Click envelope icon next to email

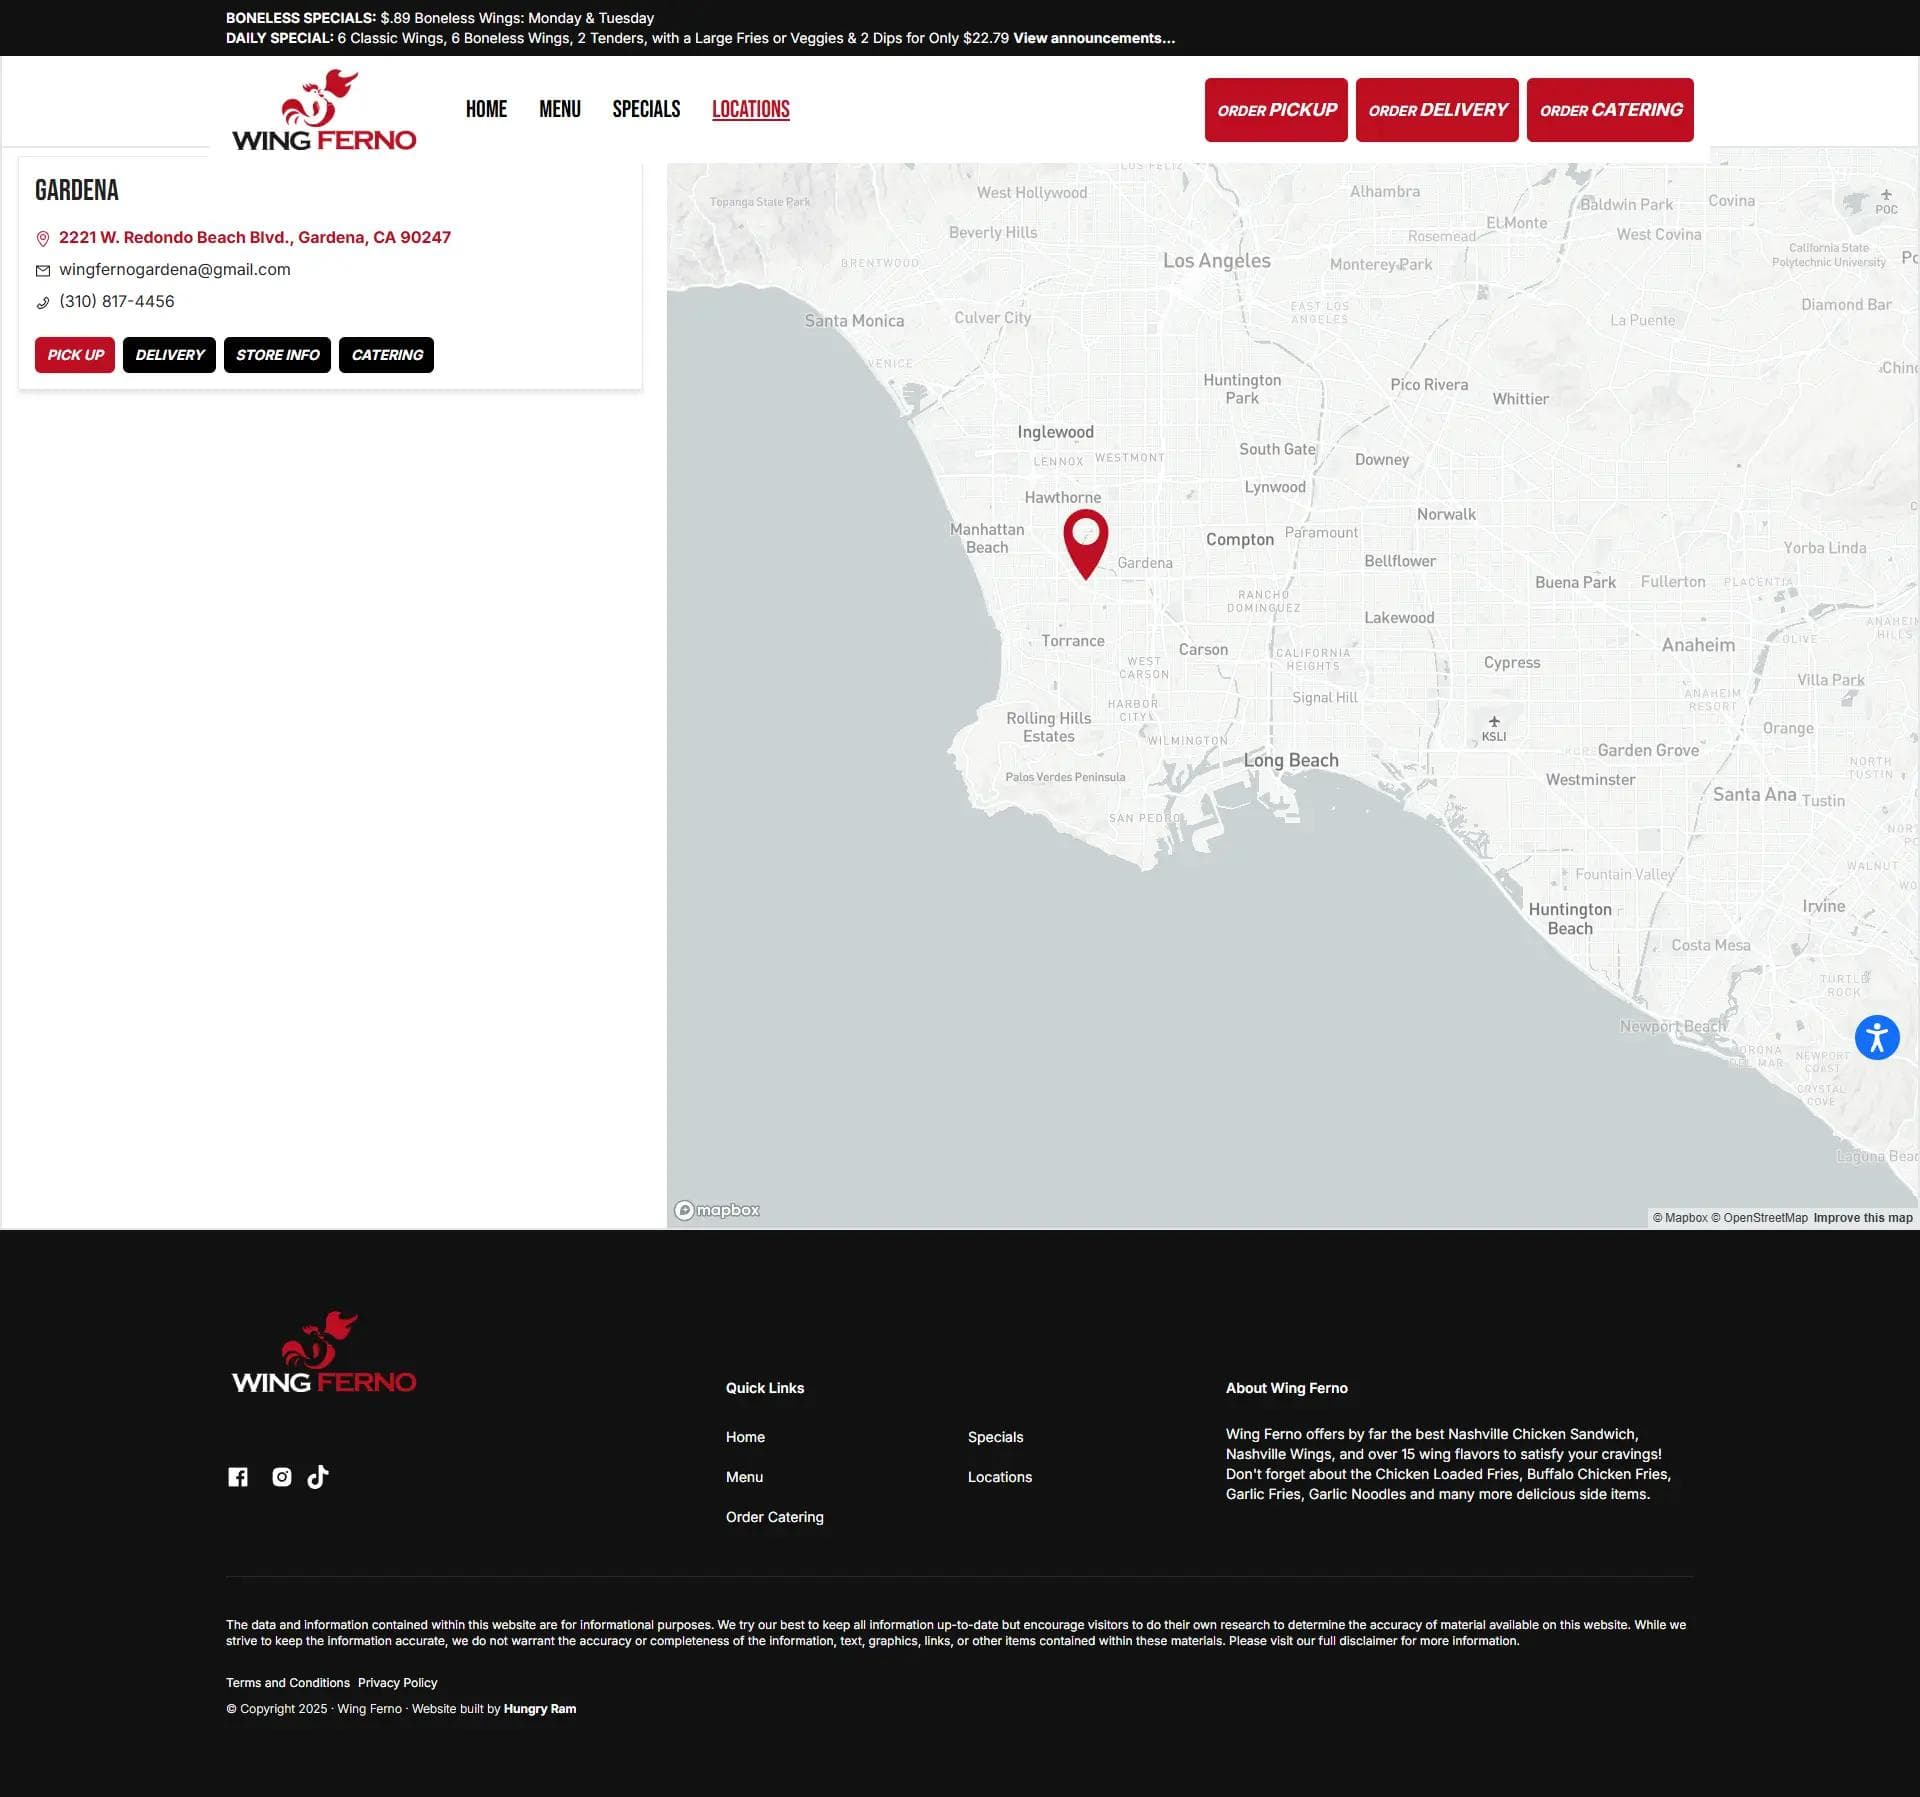(x=43, y=270)
